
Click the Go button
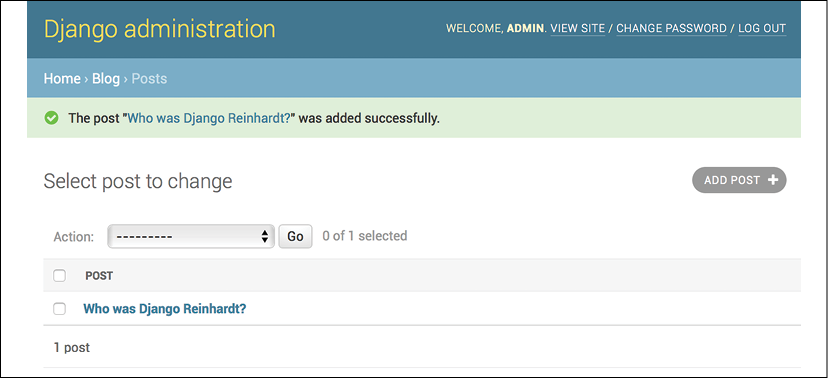(x=295, y=237)
